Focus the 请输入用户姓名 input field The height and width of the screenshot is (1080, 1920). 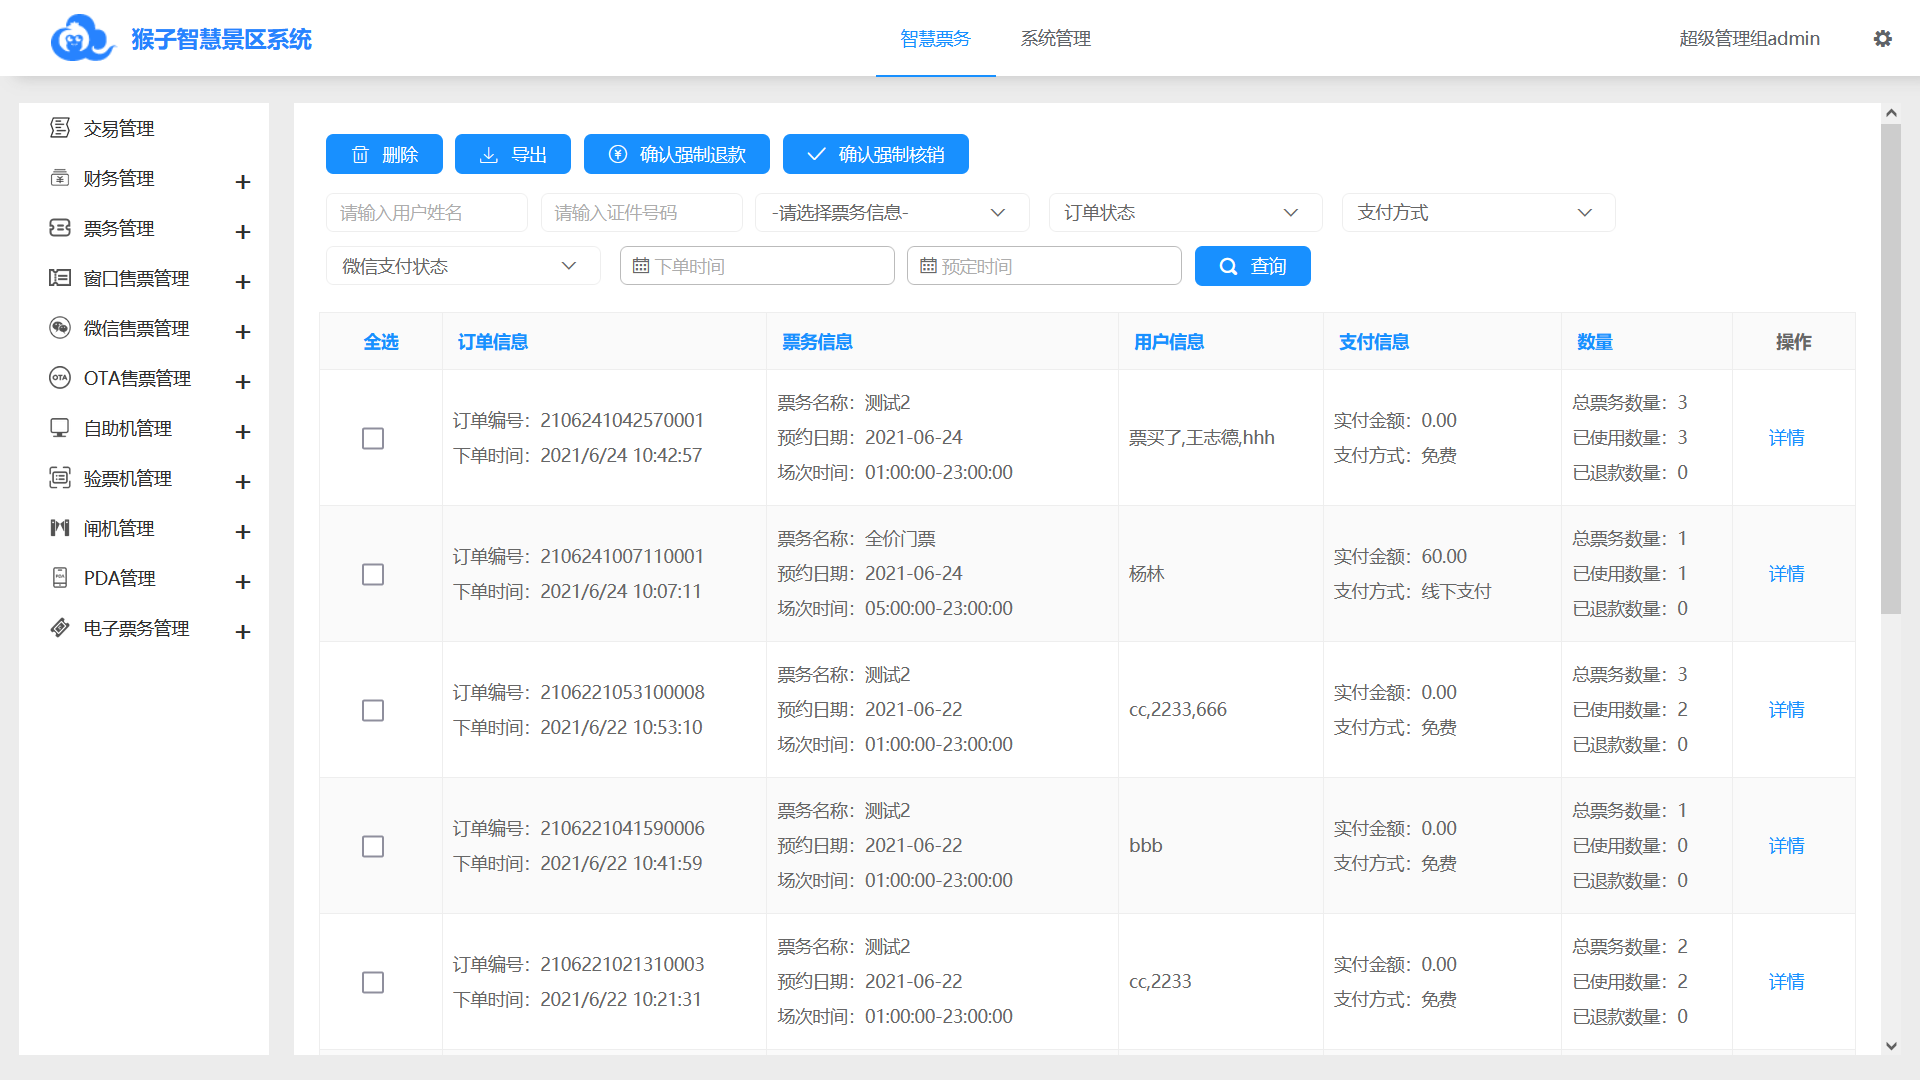427,213
